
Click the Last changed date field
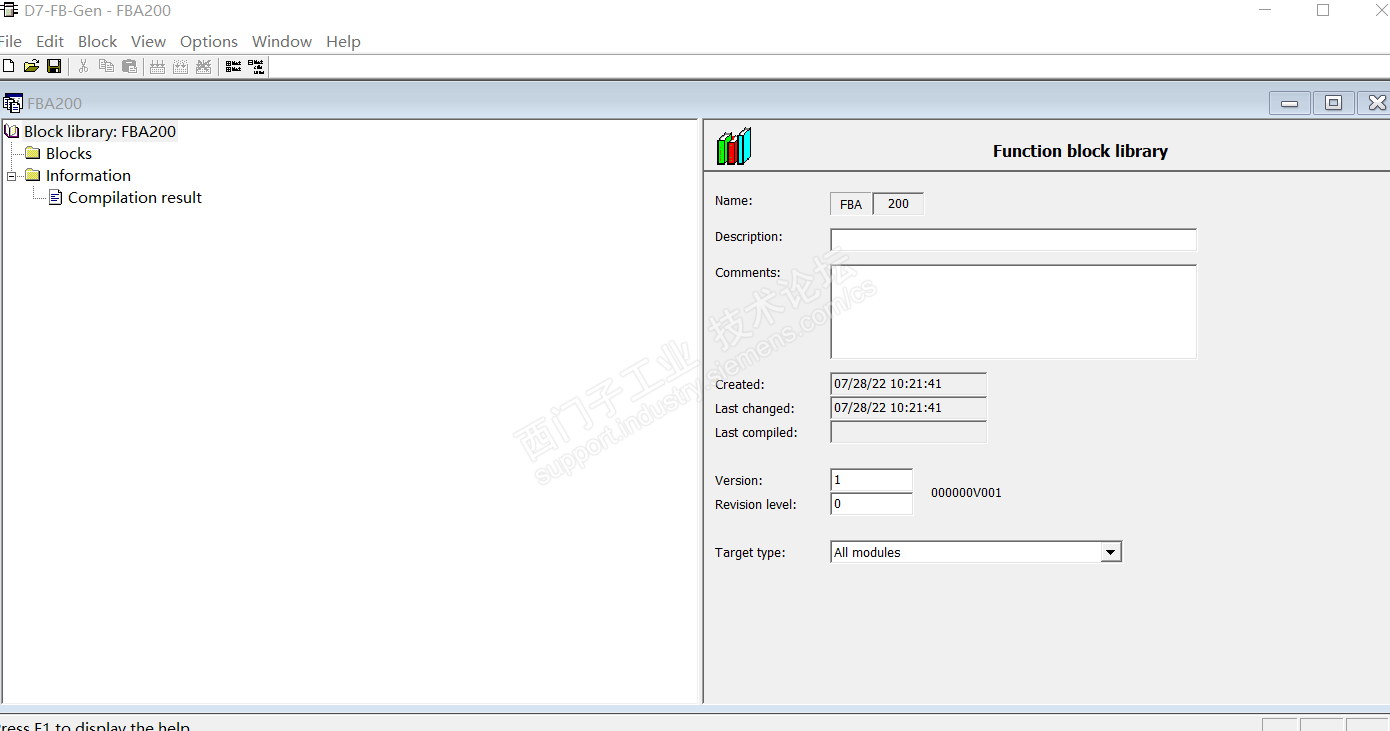pyautogui.click(x=908, y=408)
